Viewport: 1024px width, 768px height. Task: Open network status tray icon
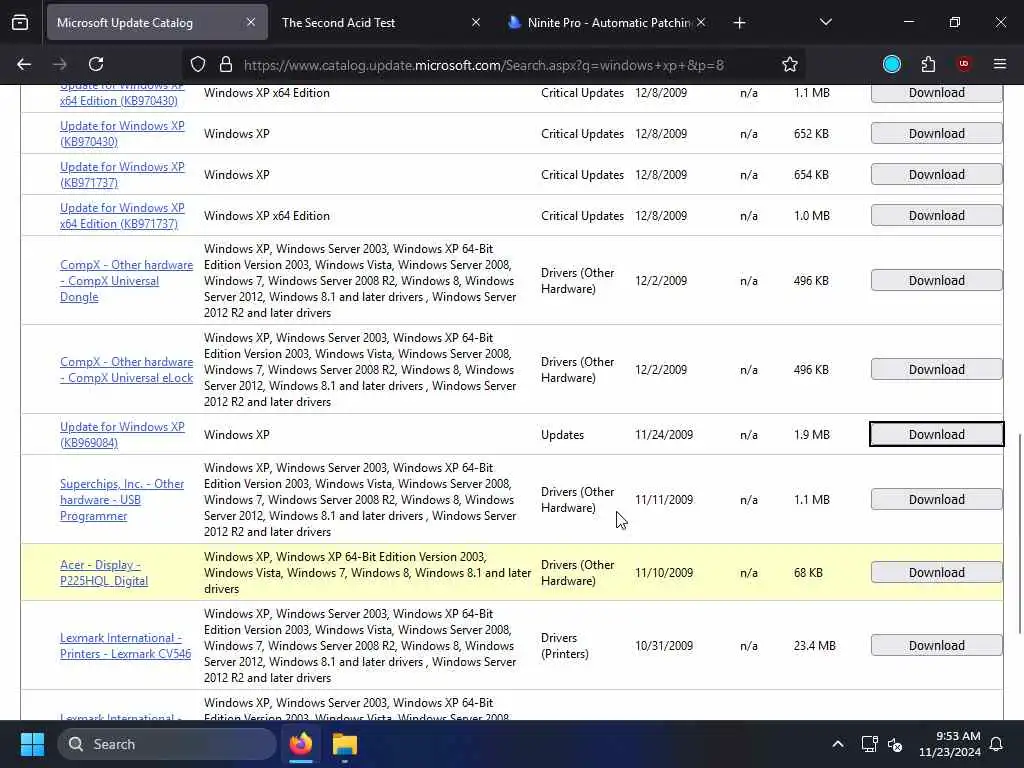coord(869,744)
